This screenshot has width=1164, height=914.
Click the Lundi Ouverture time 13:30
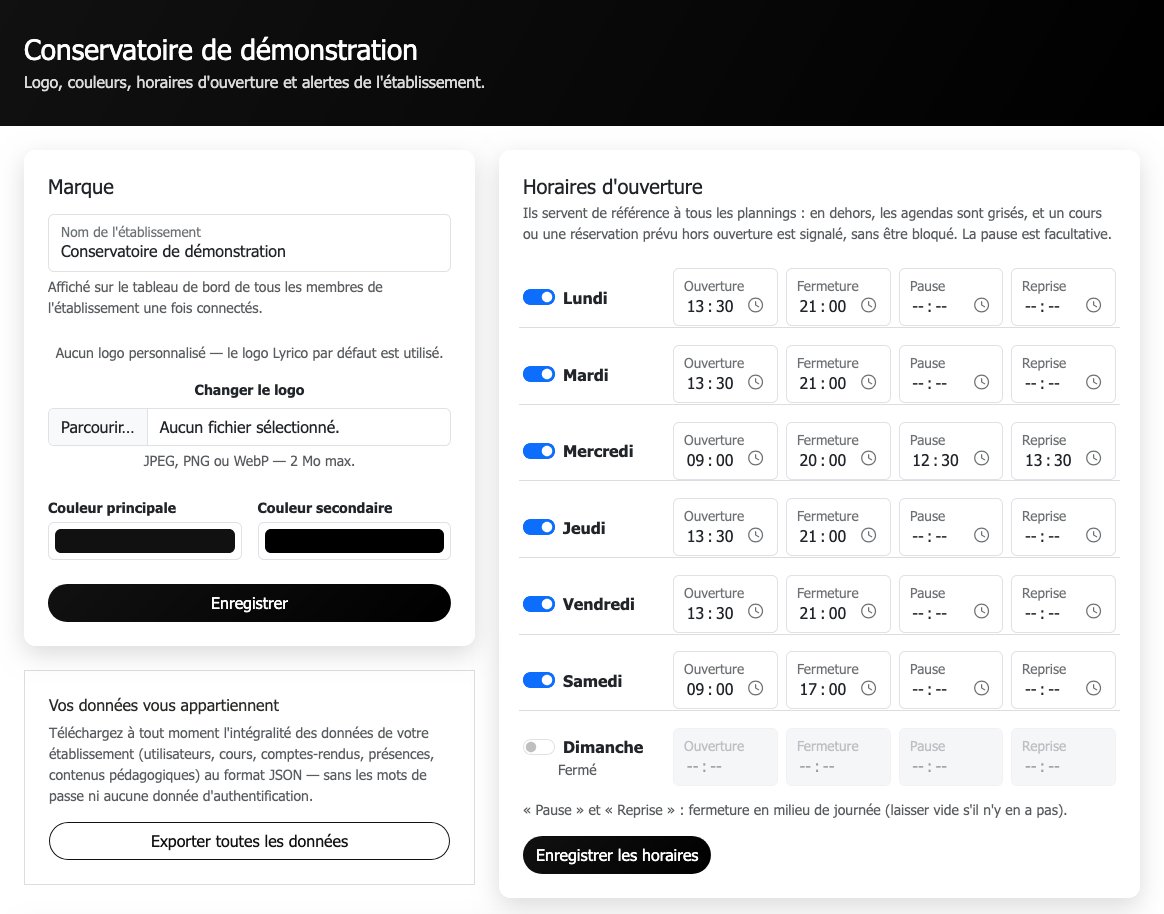pyautogui.click(x=710, y=306)
